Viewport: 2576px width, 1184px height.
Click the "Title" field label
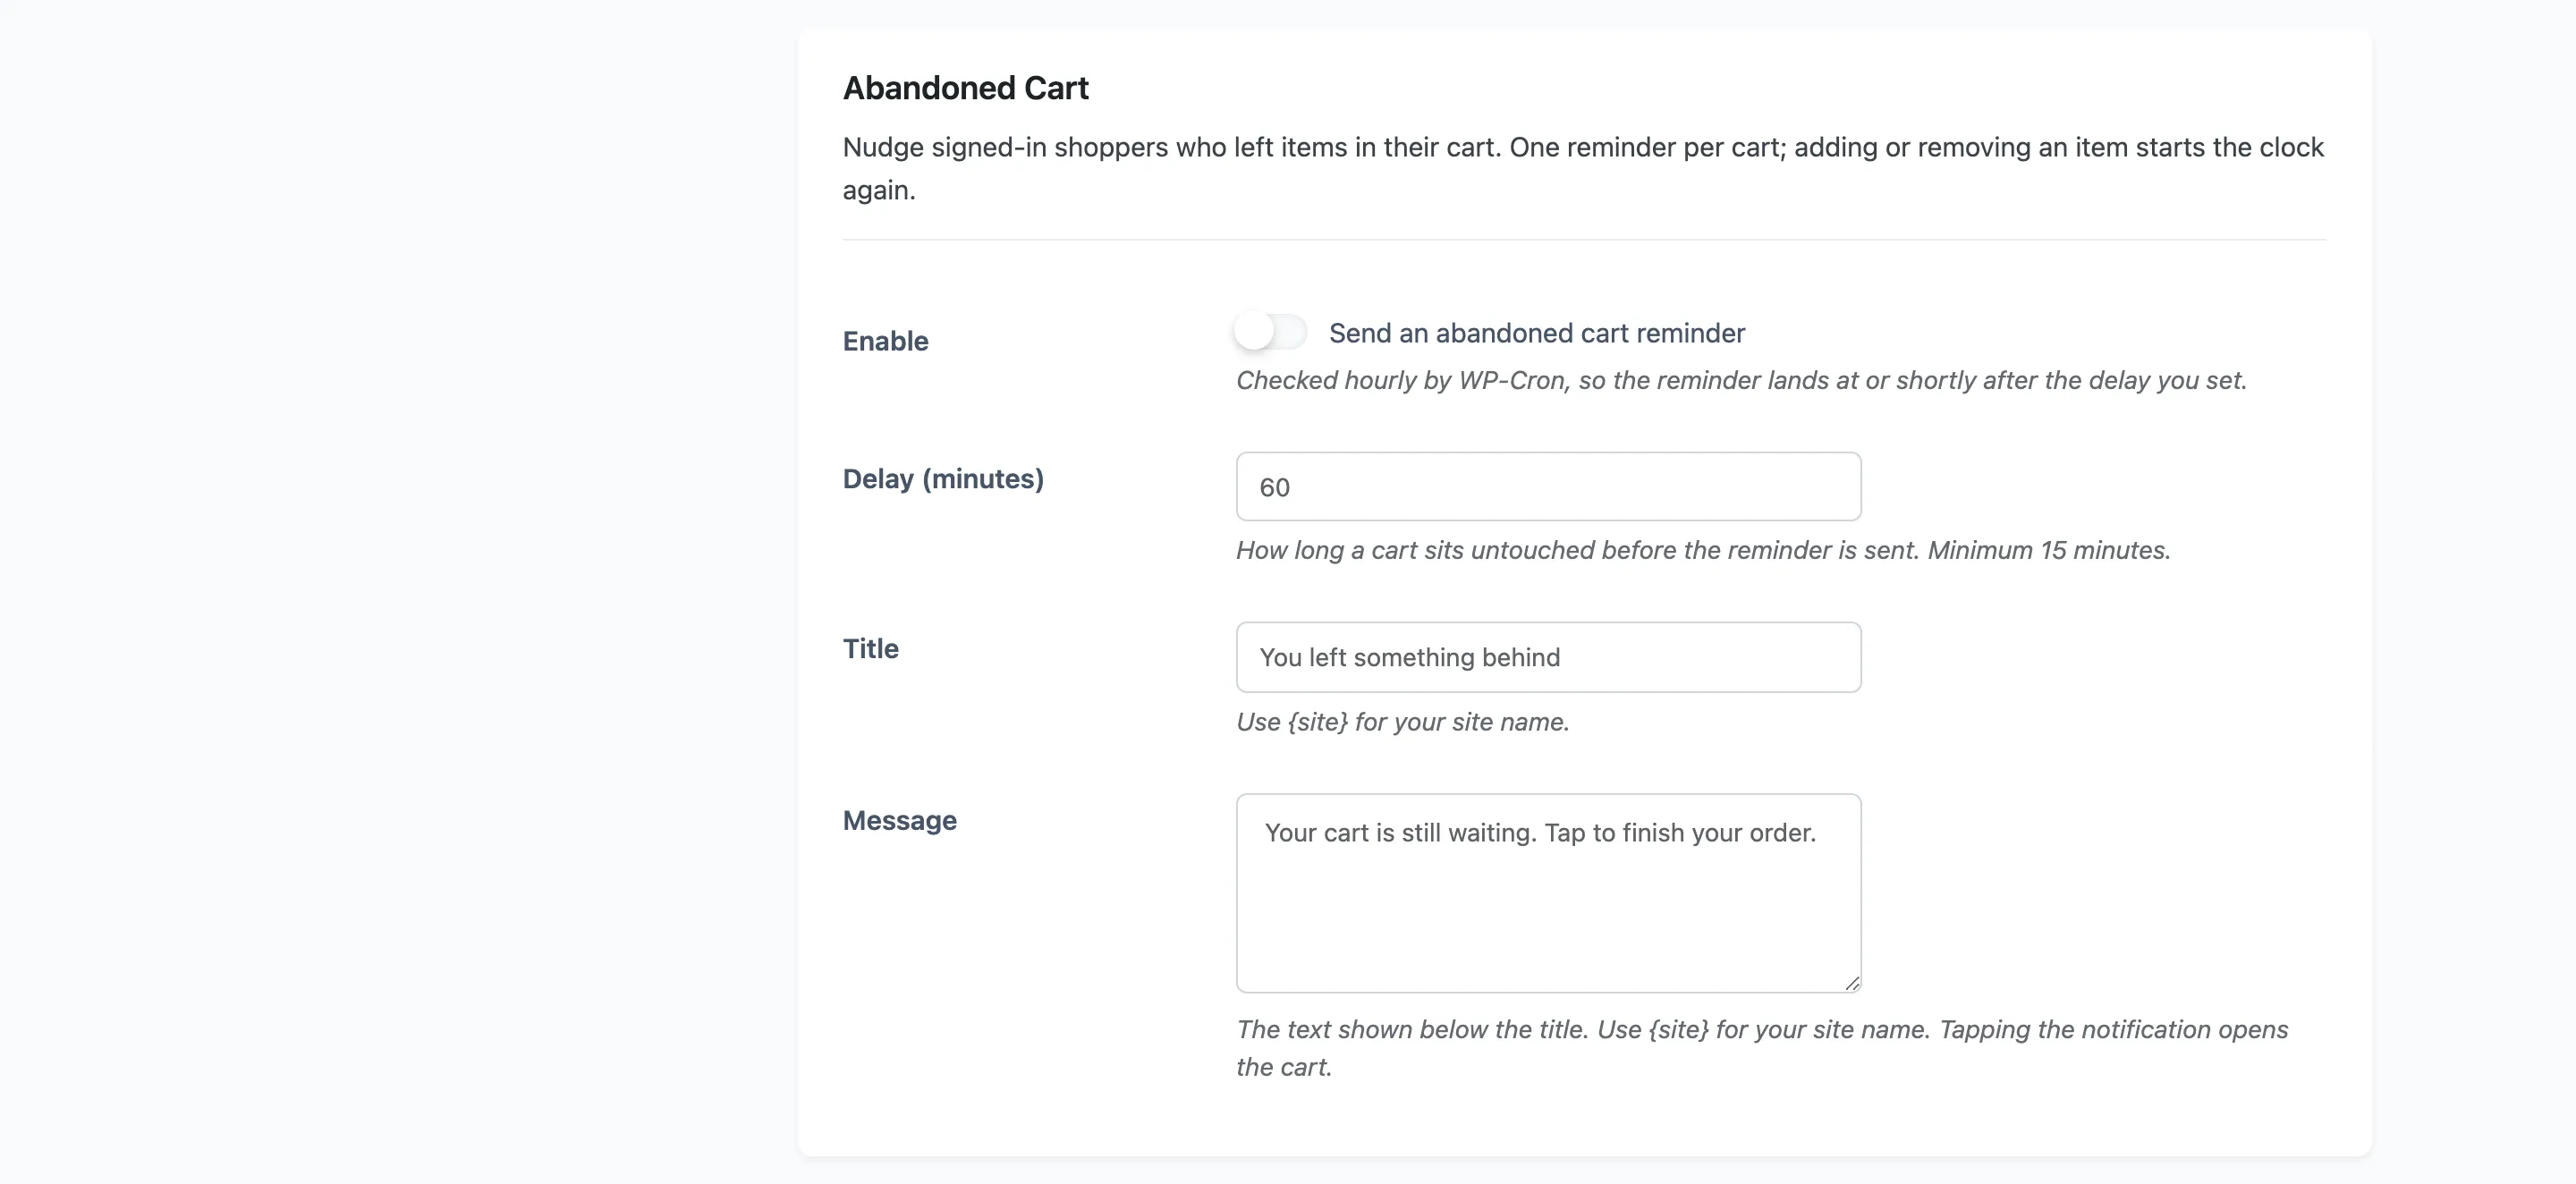[x=870, y=649]
